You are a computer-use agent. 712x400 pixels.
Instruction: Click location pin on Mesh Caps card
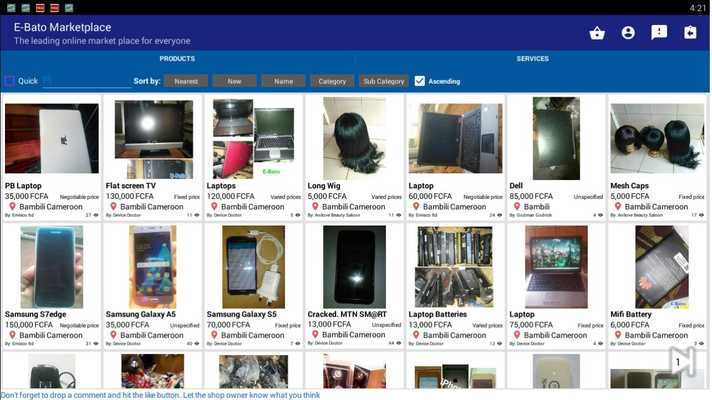(618, 207)
